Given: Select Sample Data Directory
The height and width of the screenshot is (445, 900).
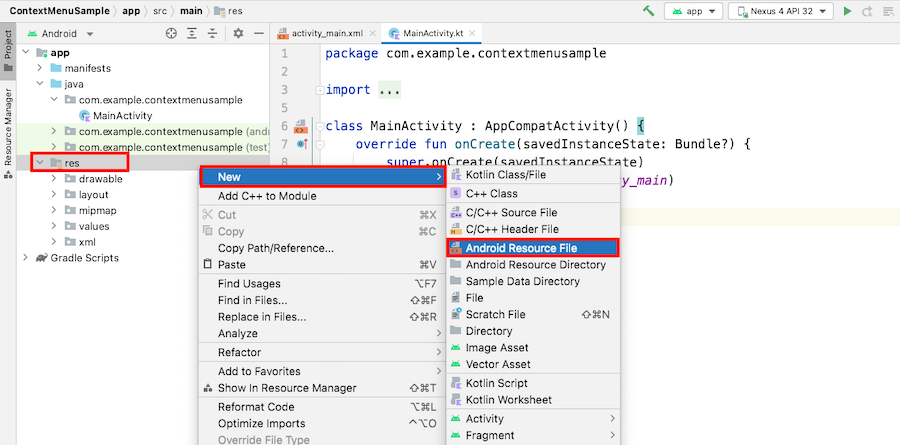Looking at the screenshot, I should click(533, 281).
